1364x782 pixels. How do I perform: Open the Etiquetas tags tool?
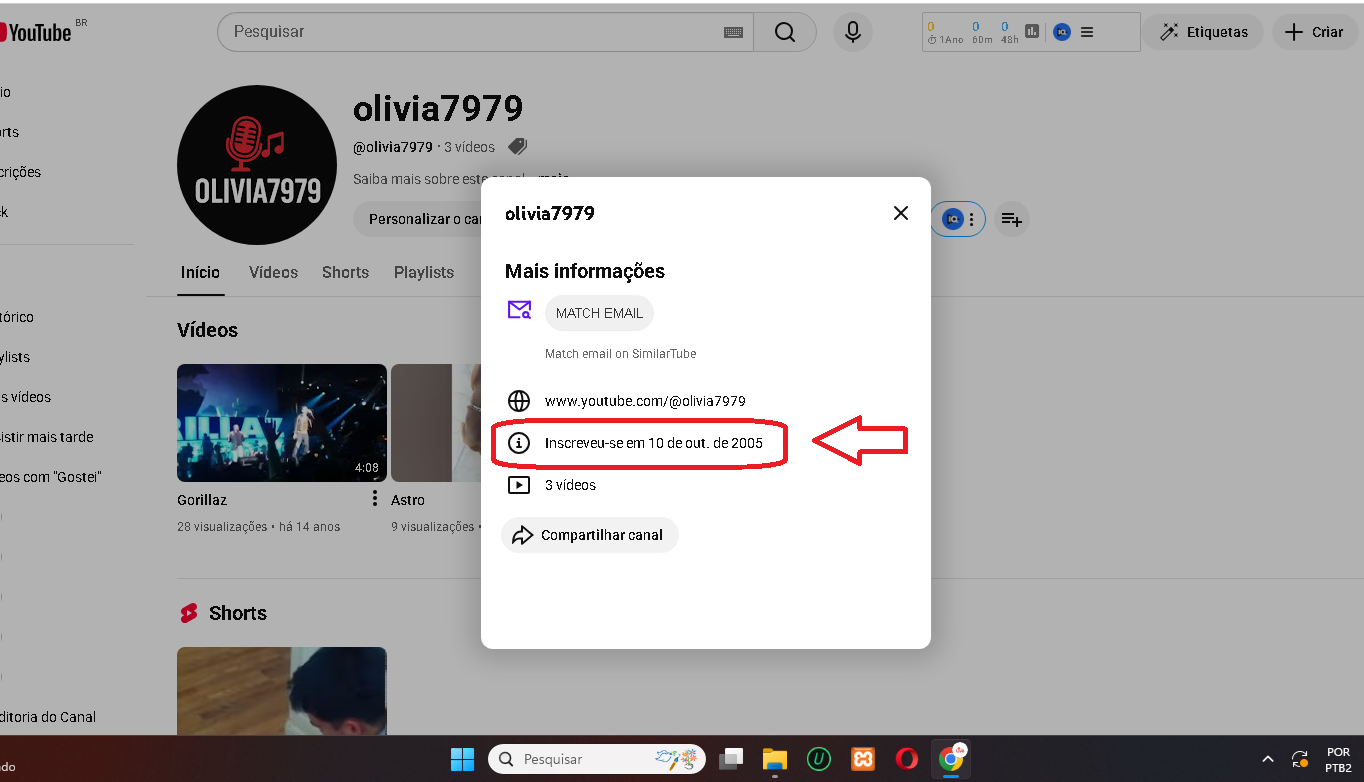point(1203,32)
